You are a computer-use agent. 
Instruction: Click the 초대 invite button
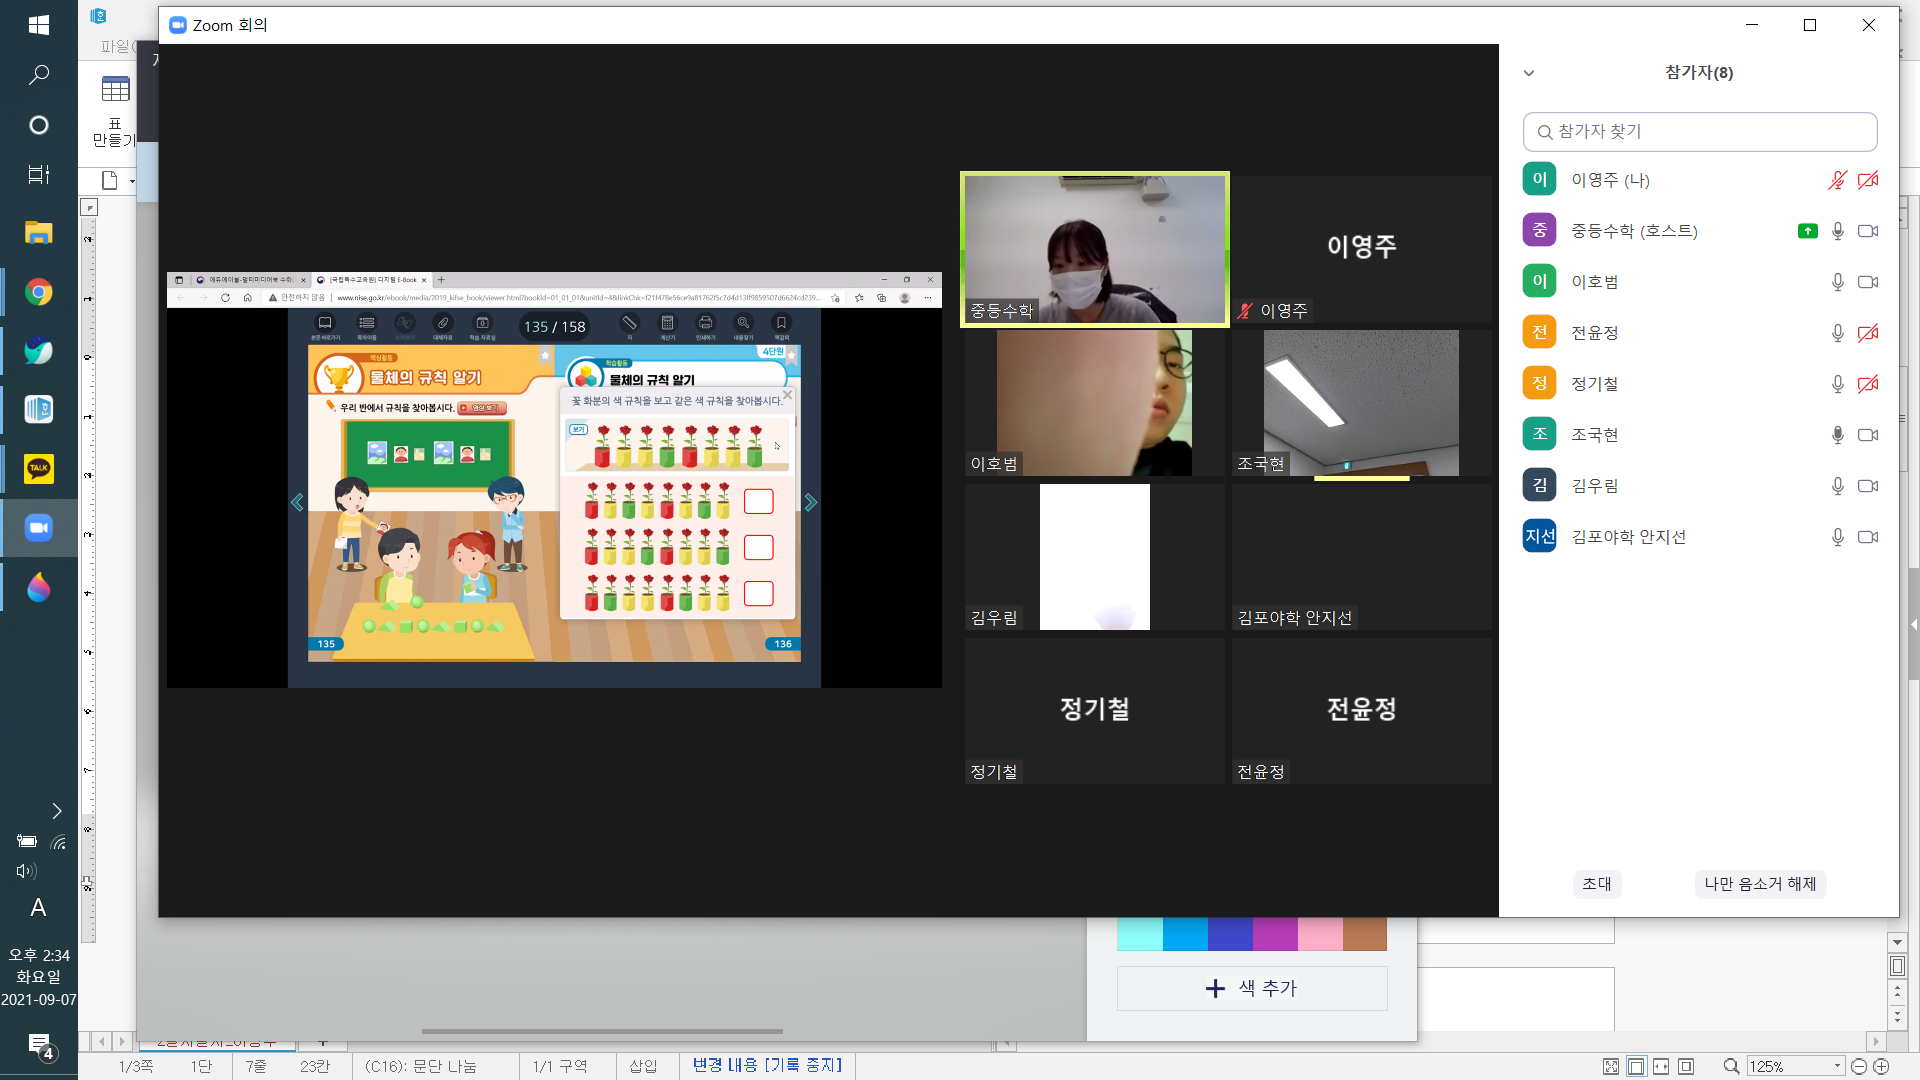coord(1596,884)
